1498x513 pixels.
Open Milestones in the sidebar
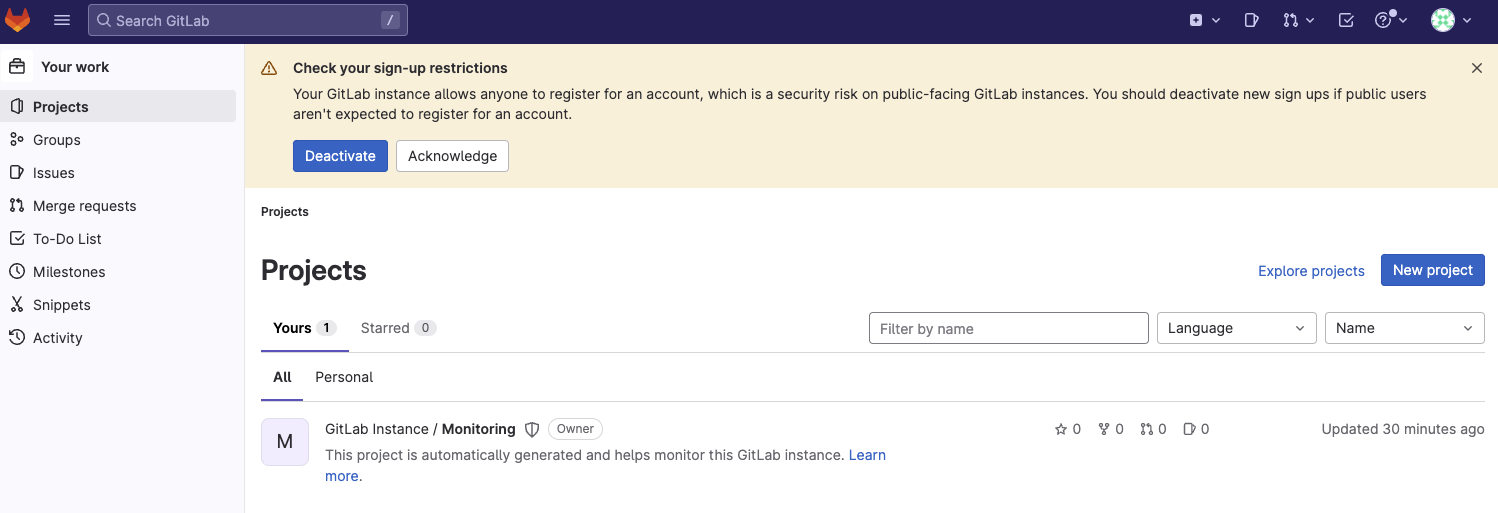[x=118, y=272]
